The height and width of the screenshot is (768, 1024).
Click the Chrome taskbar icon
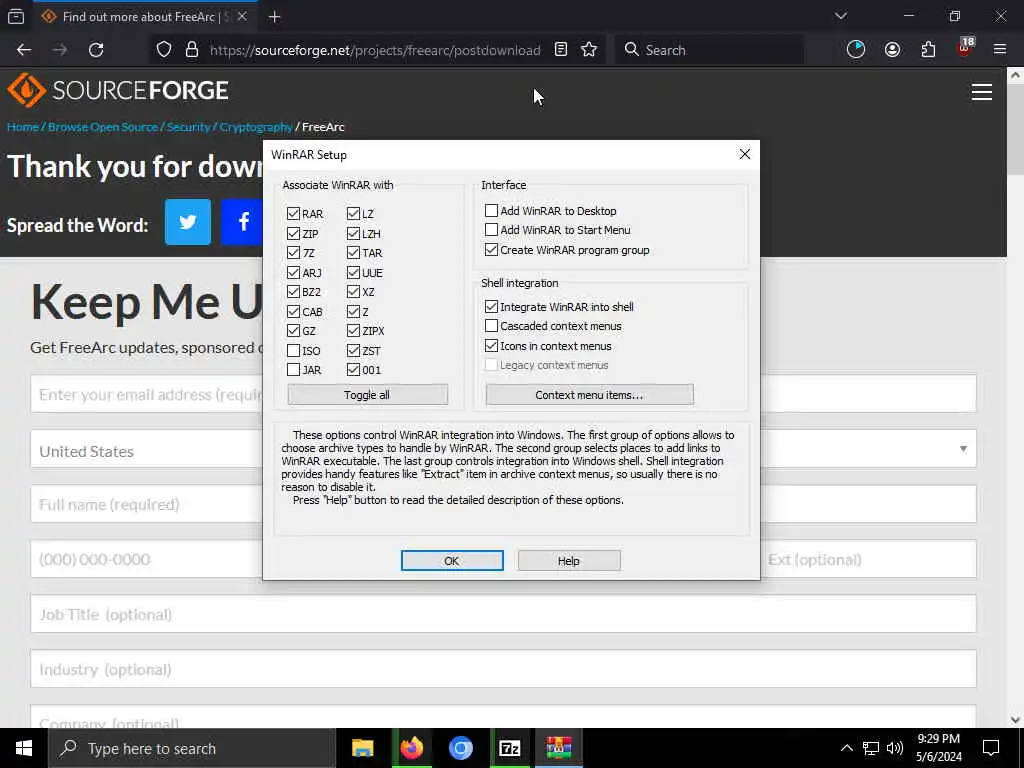[460, 748]
